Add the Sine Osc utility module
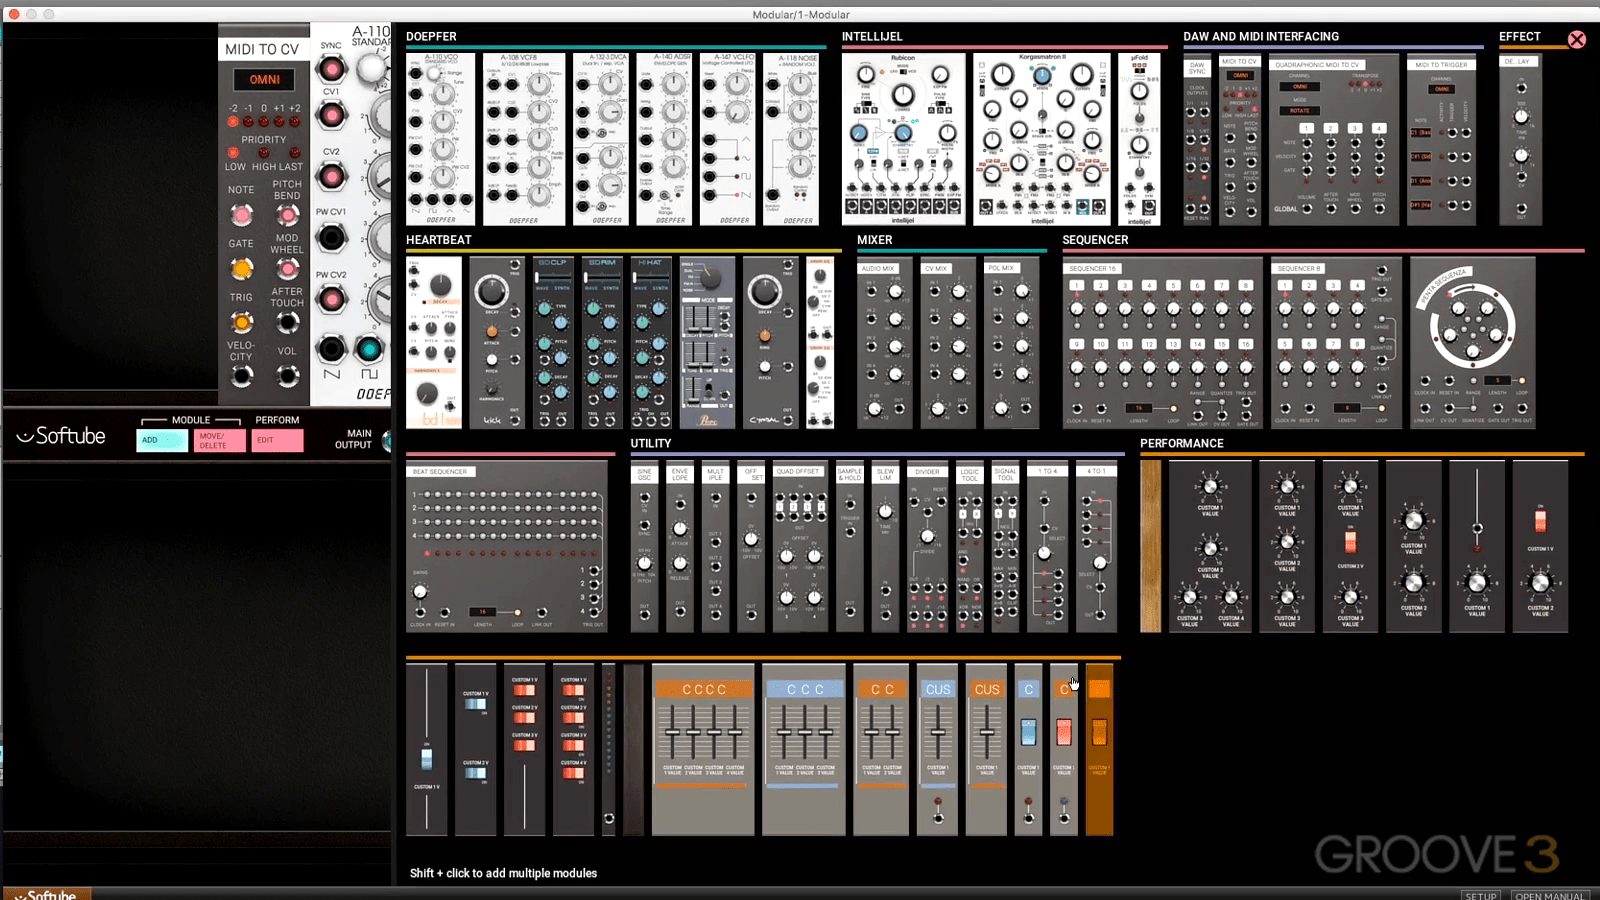1600x900 pixels. tap(644, 548)
